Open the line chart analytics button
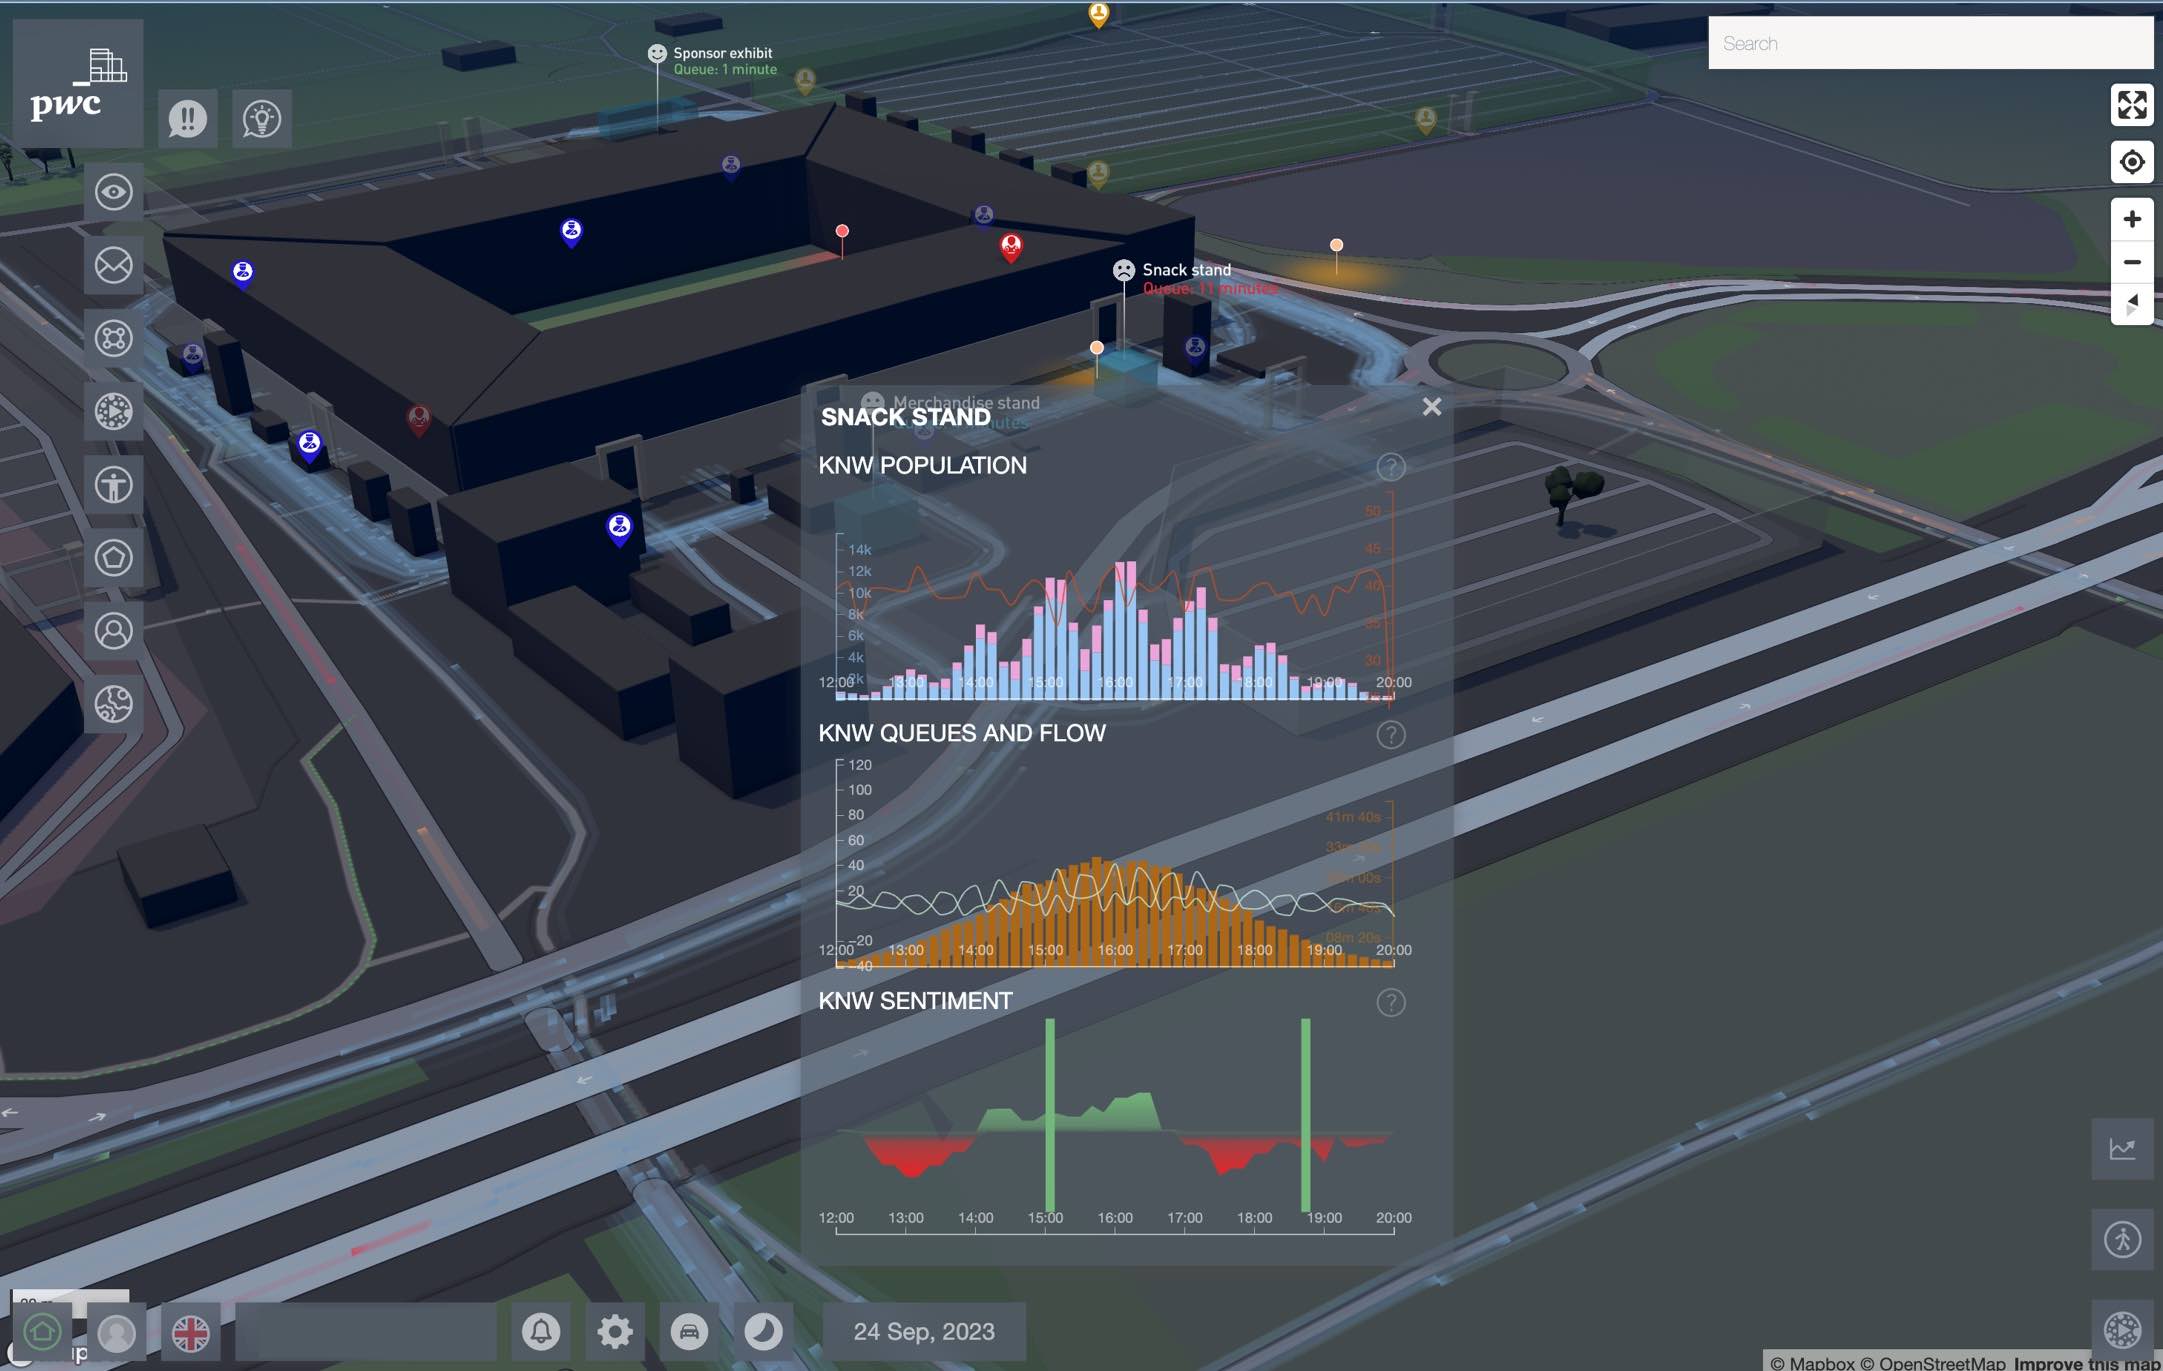The height and width of the screenshot is (1371, 2163). [x=2122, y=1149]
